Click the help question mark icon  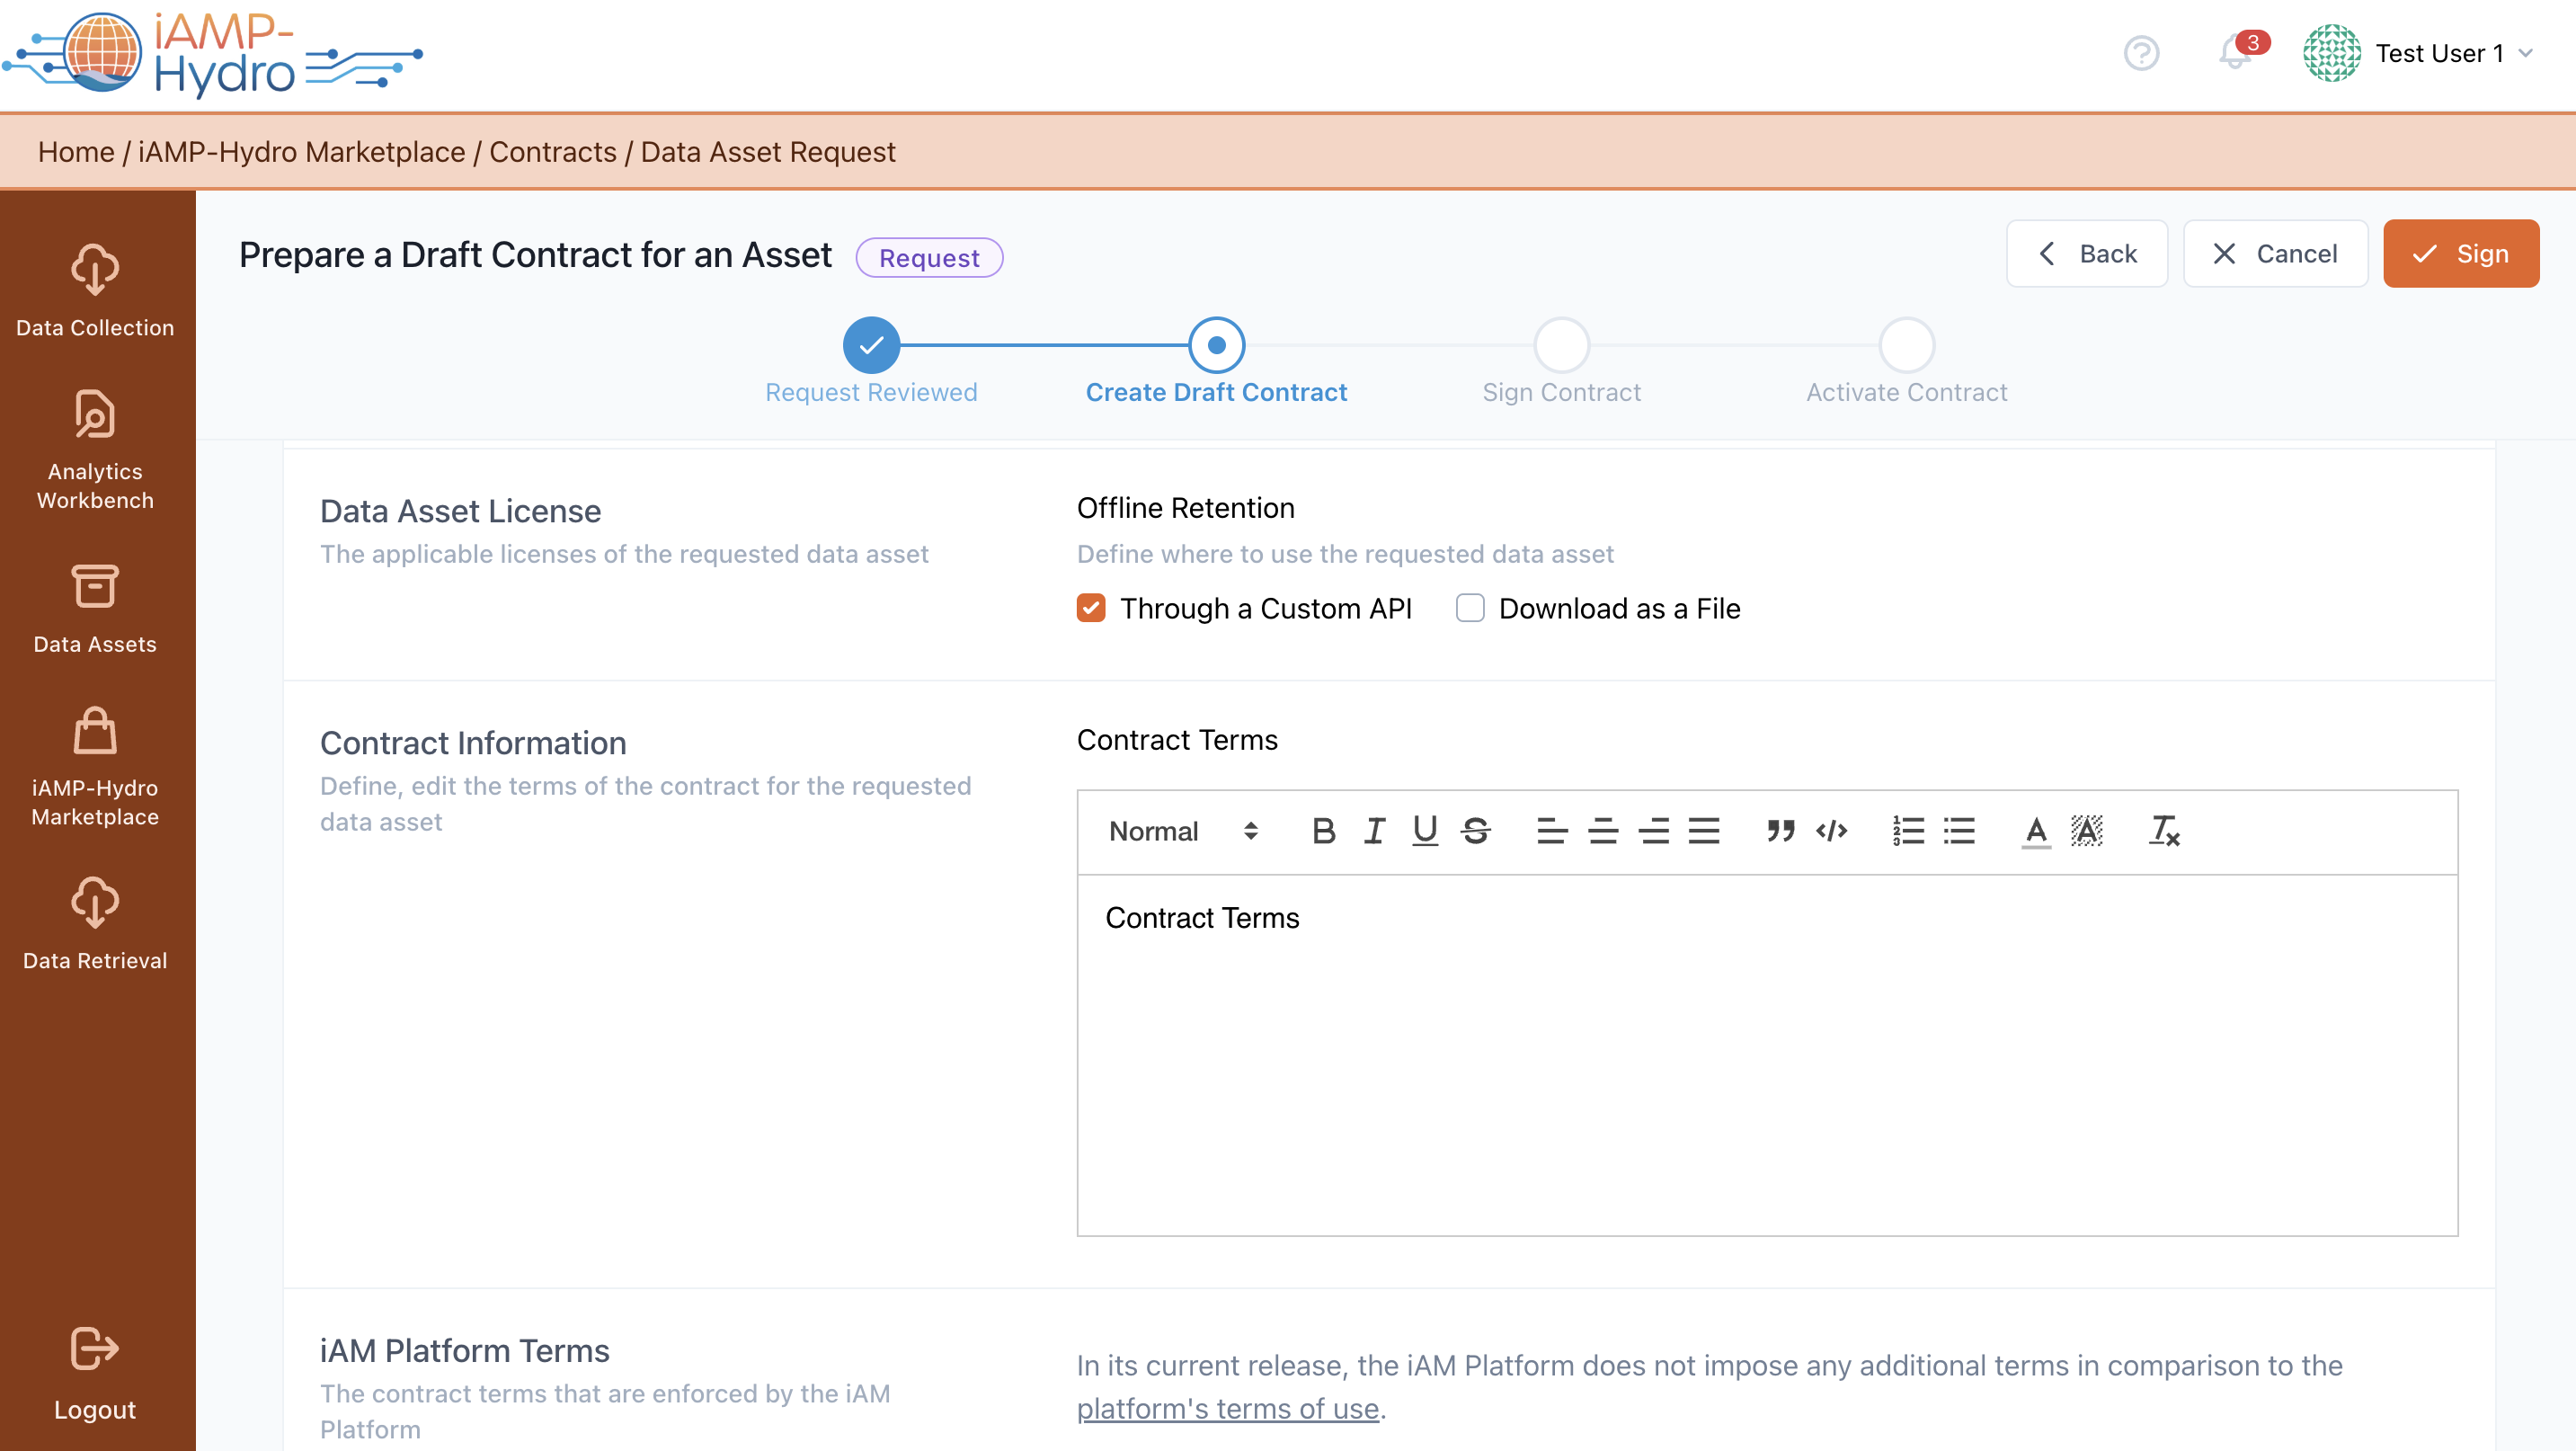coord(2141,53)
